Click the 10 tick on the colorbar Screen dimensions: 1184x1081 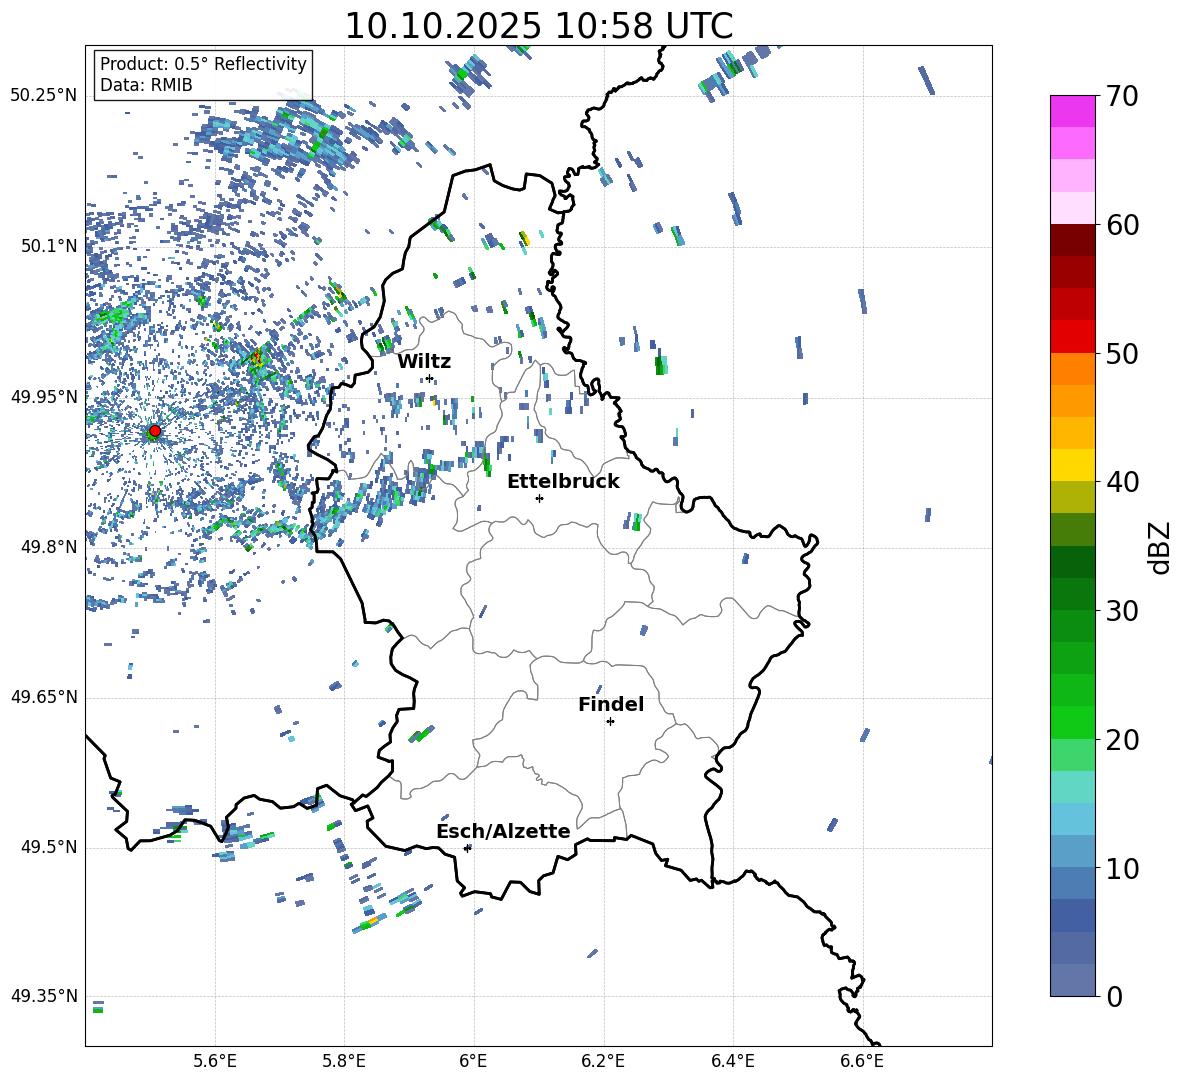tap(1121, 868)
